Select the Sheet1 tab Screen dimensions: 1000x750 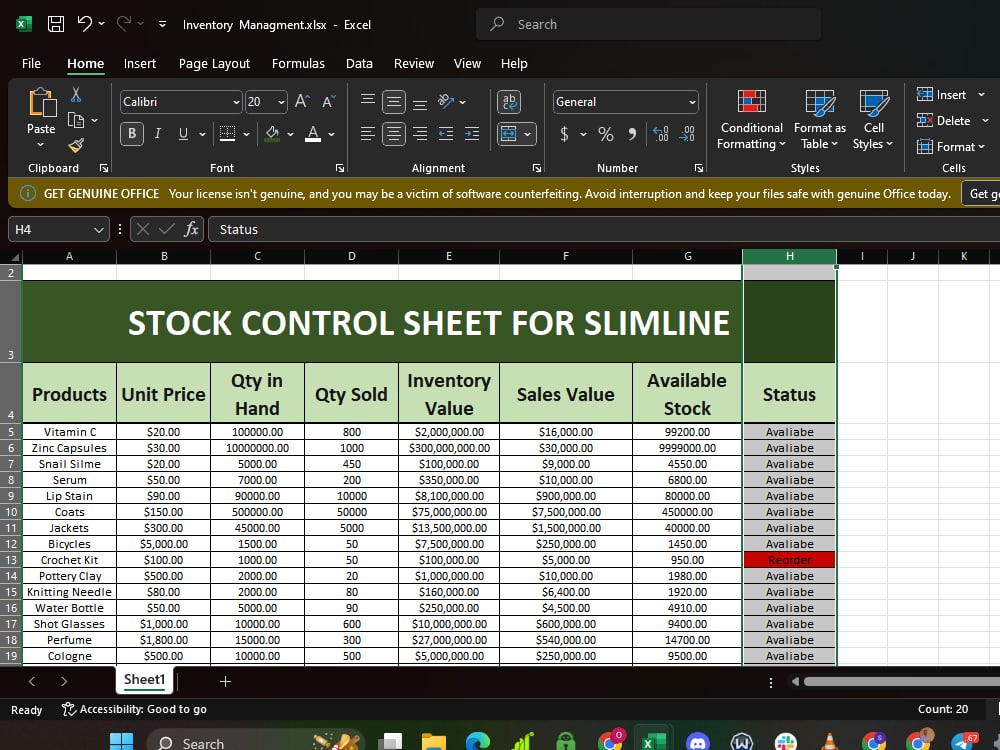(x=145, y=680)
